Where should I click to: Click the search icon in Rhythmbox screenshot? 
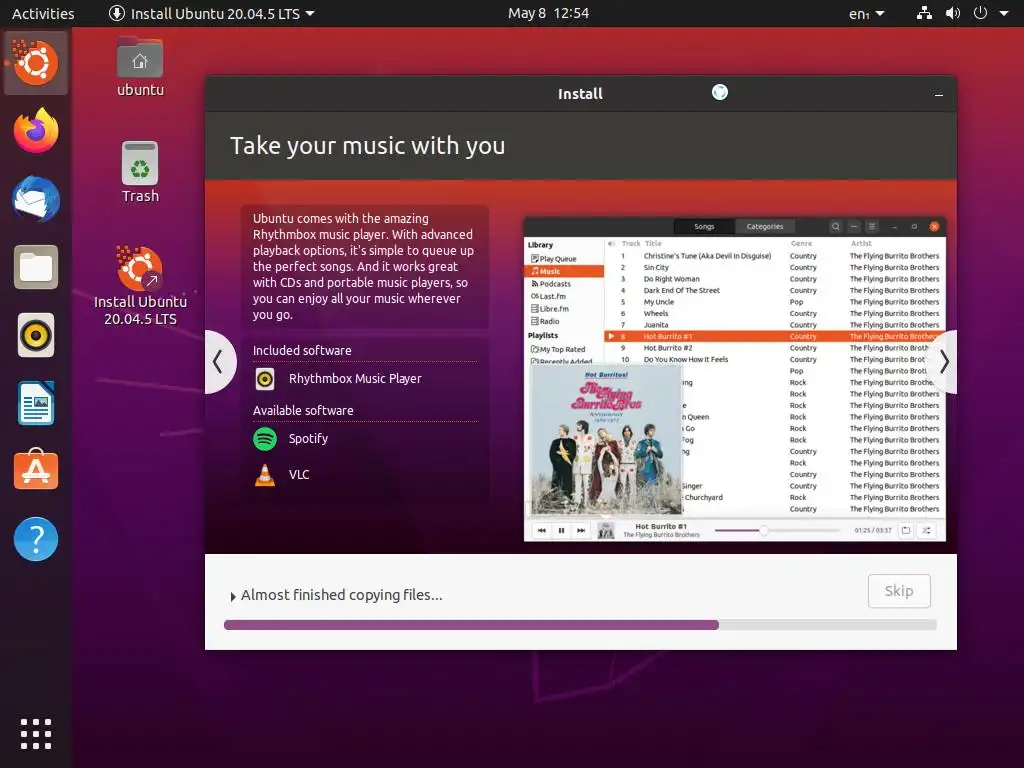tap(835, 227)
